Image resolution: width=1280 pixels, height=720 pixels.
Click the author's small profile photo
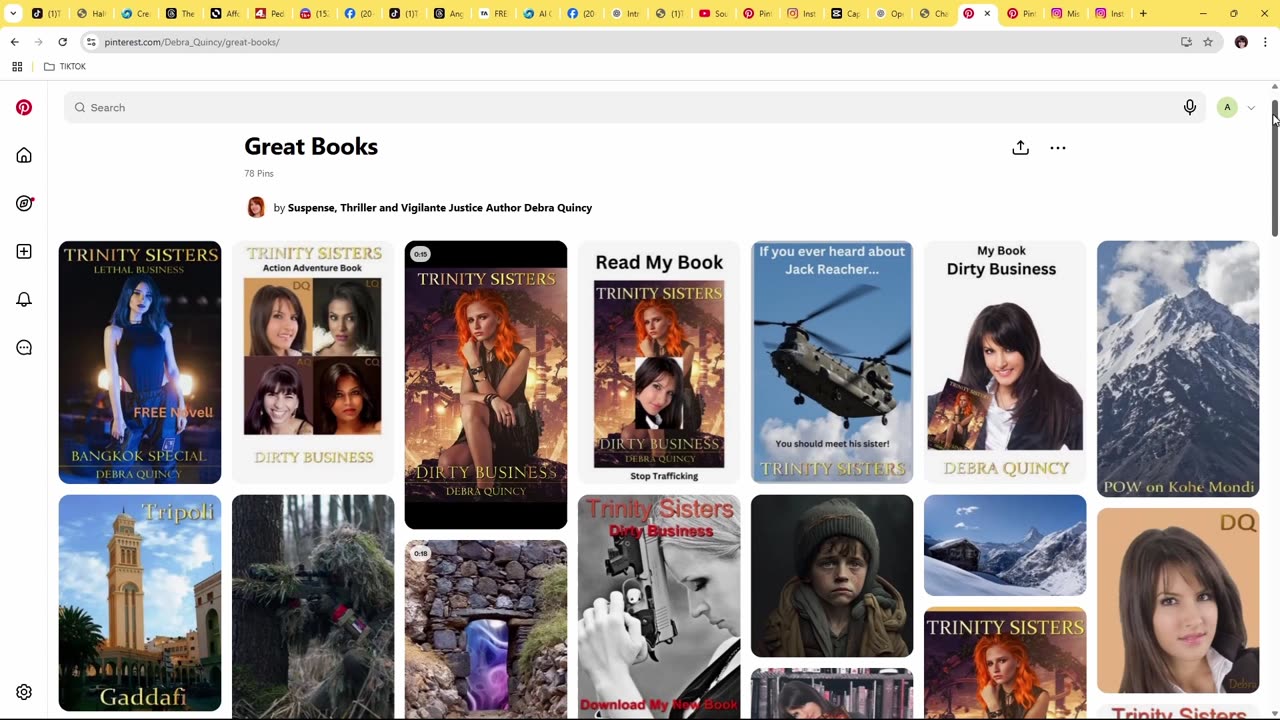click(256, 207)
